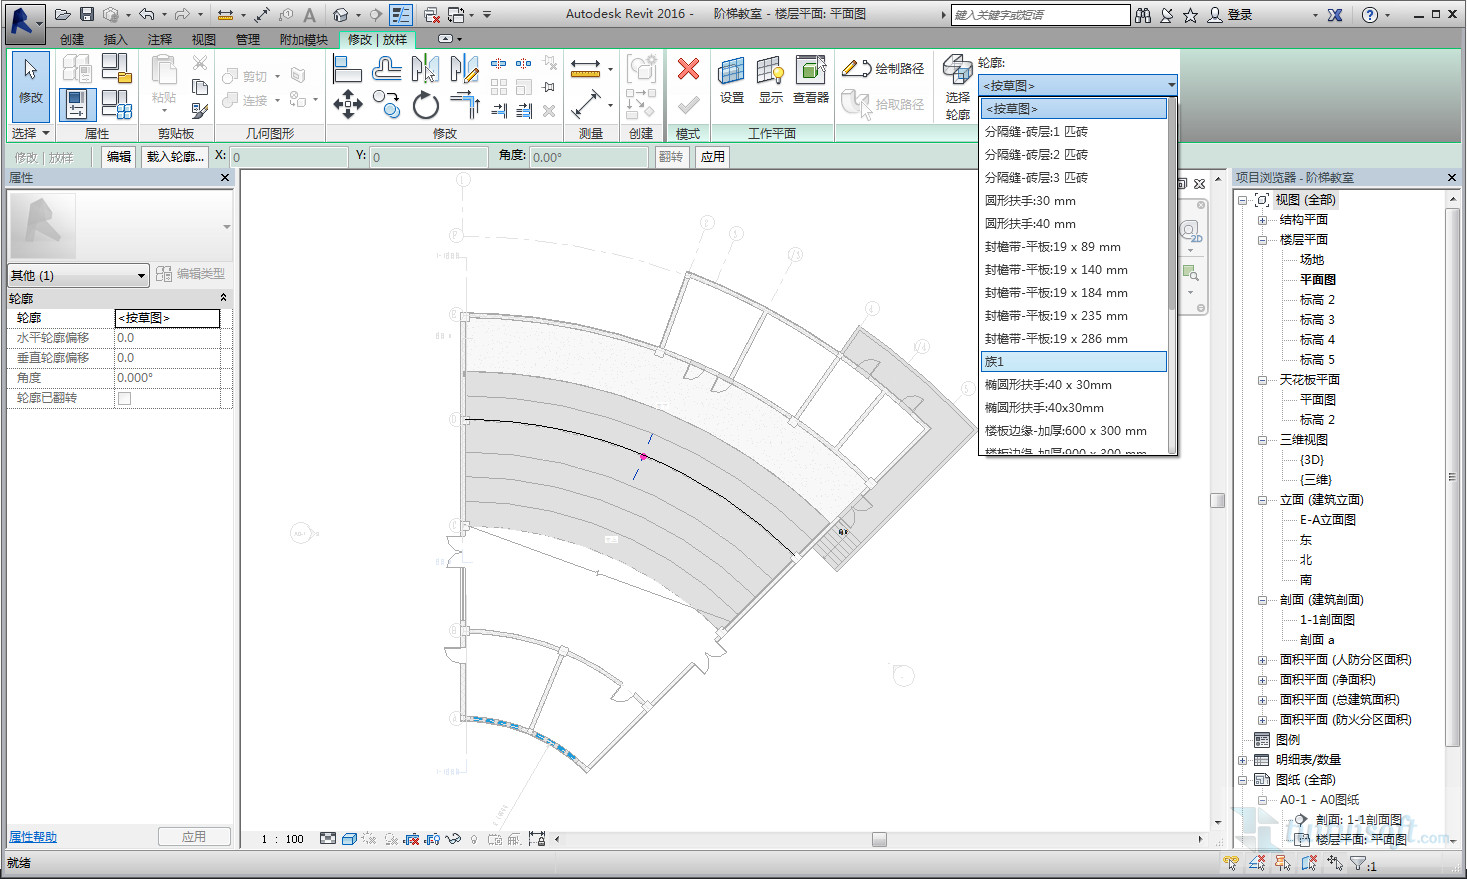This screenshot has height=879, width=1467.
Task: Click the keyword search input field
Action: 1039,15
